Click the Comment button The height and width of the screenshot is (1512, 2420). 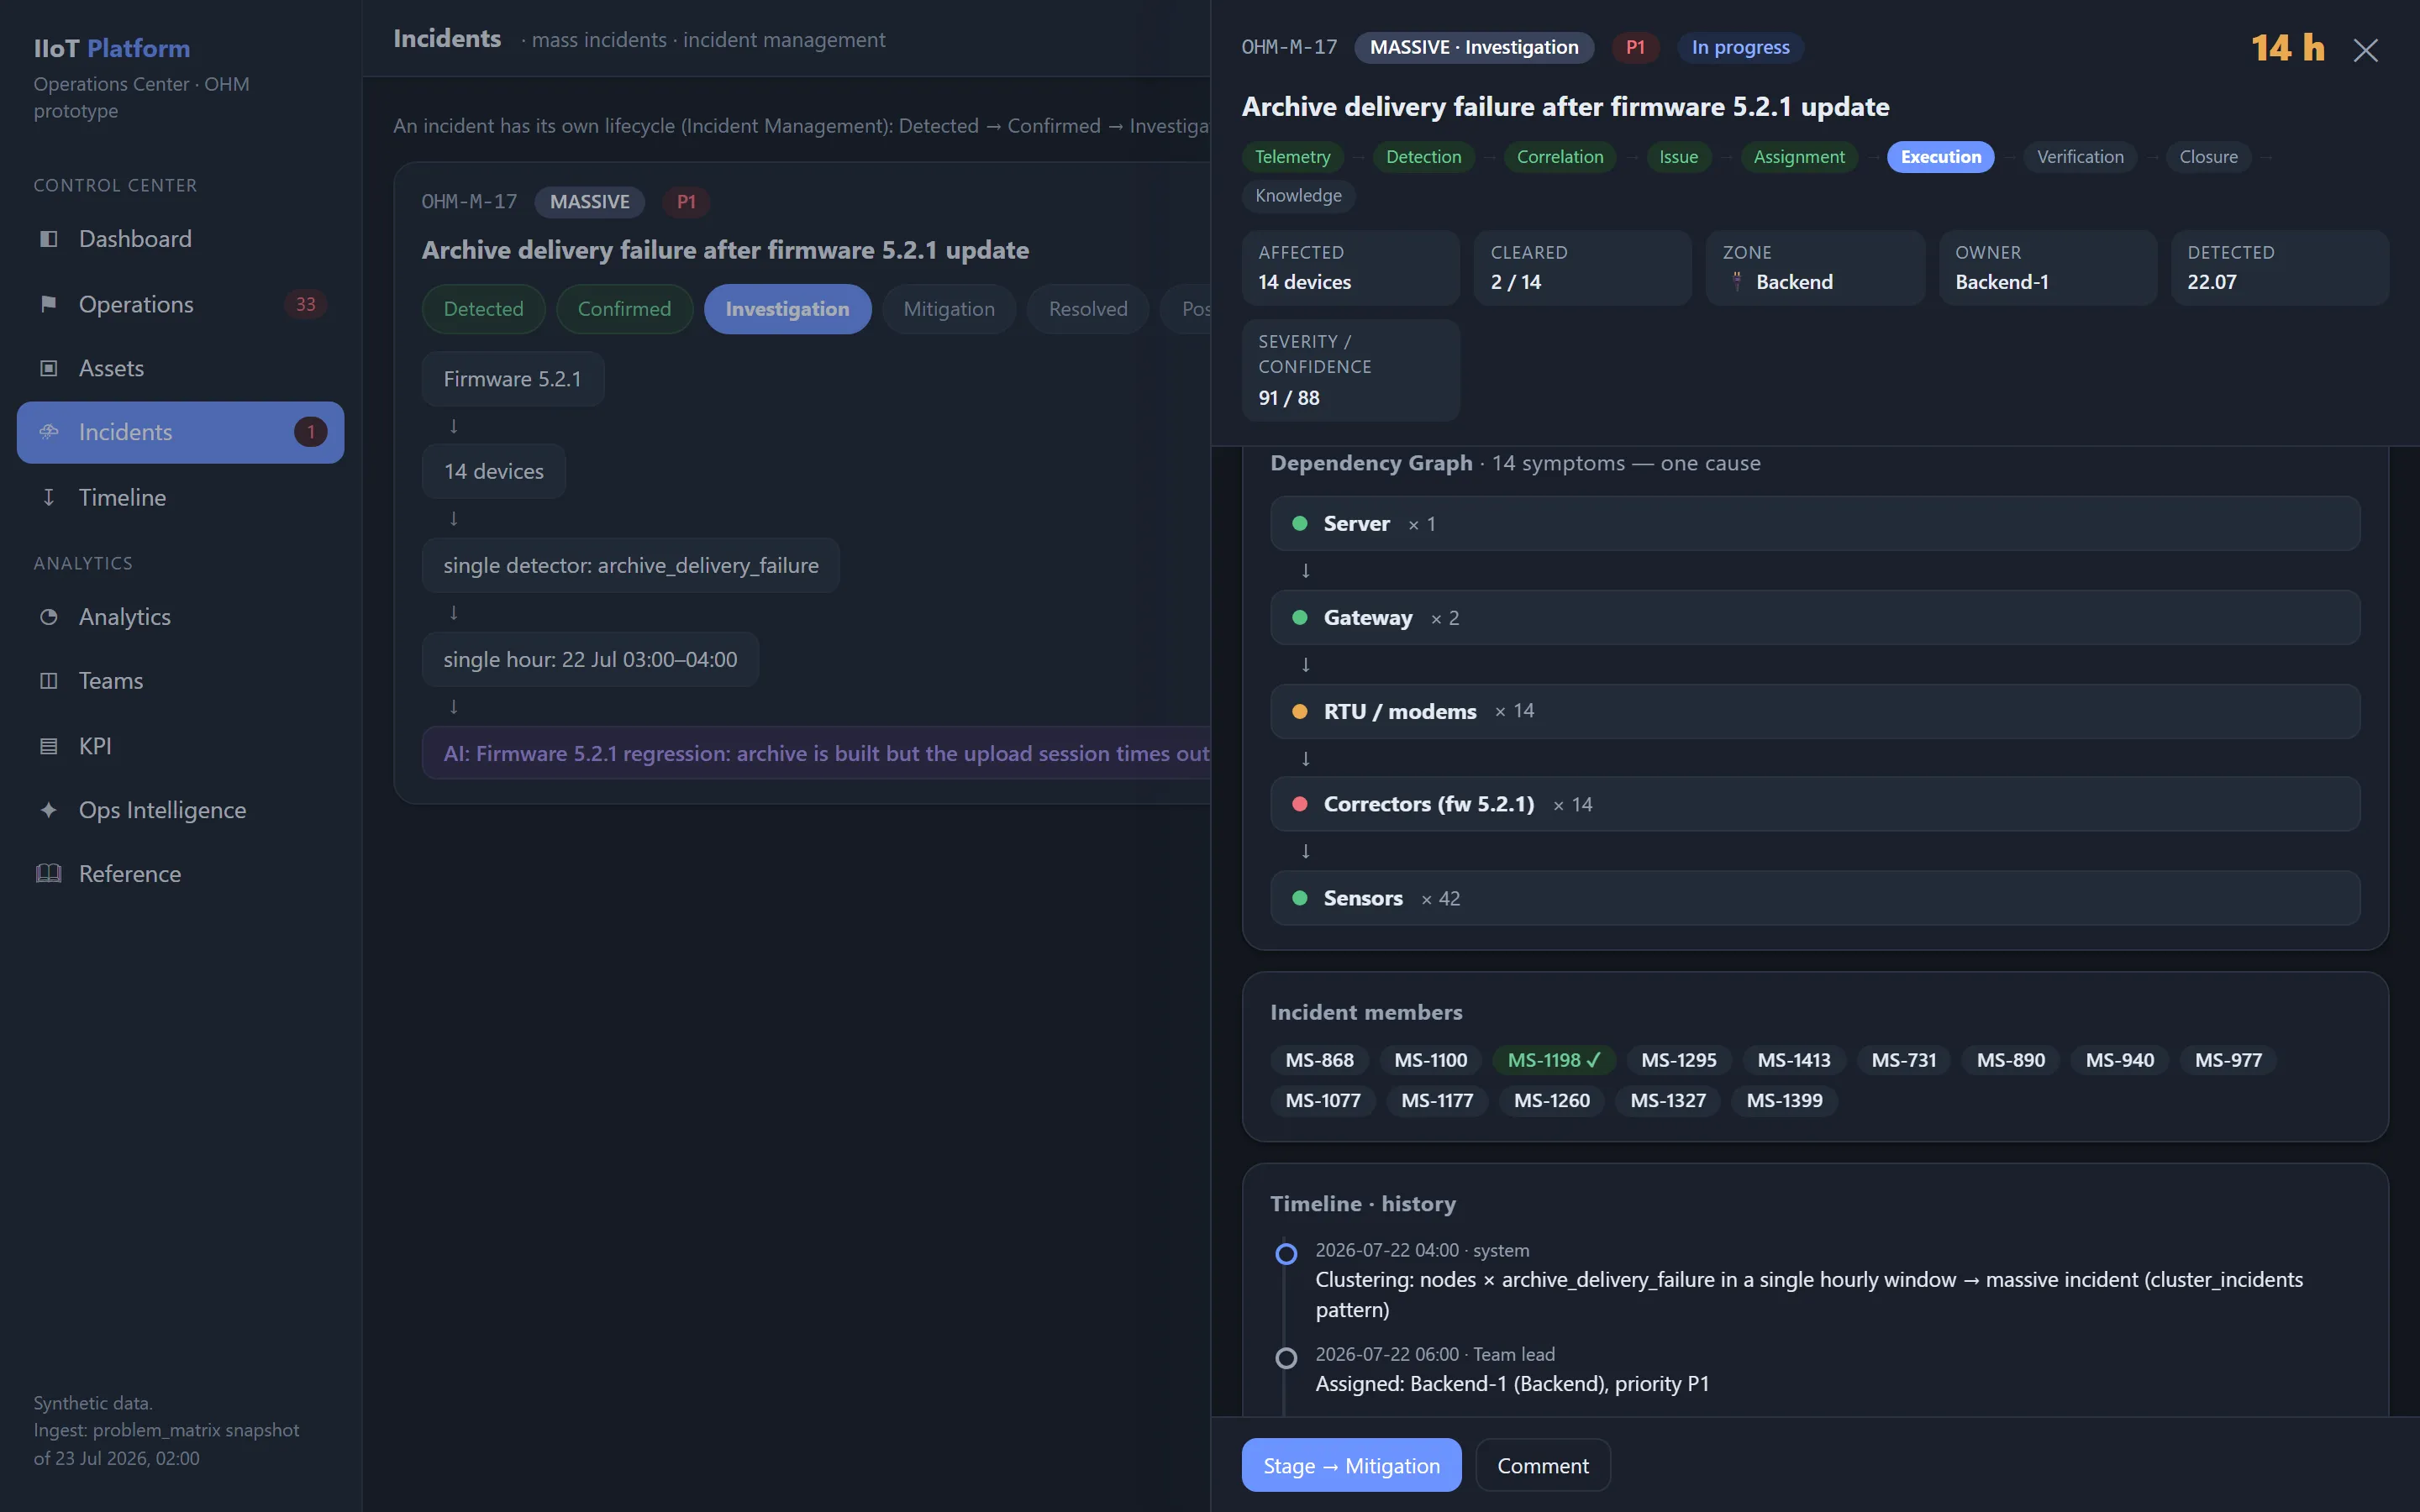pyautogui.click(x=1543, y=1465)
